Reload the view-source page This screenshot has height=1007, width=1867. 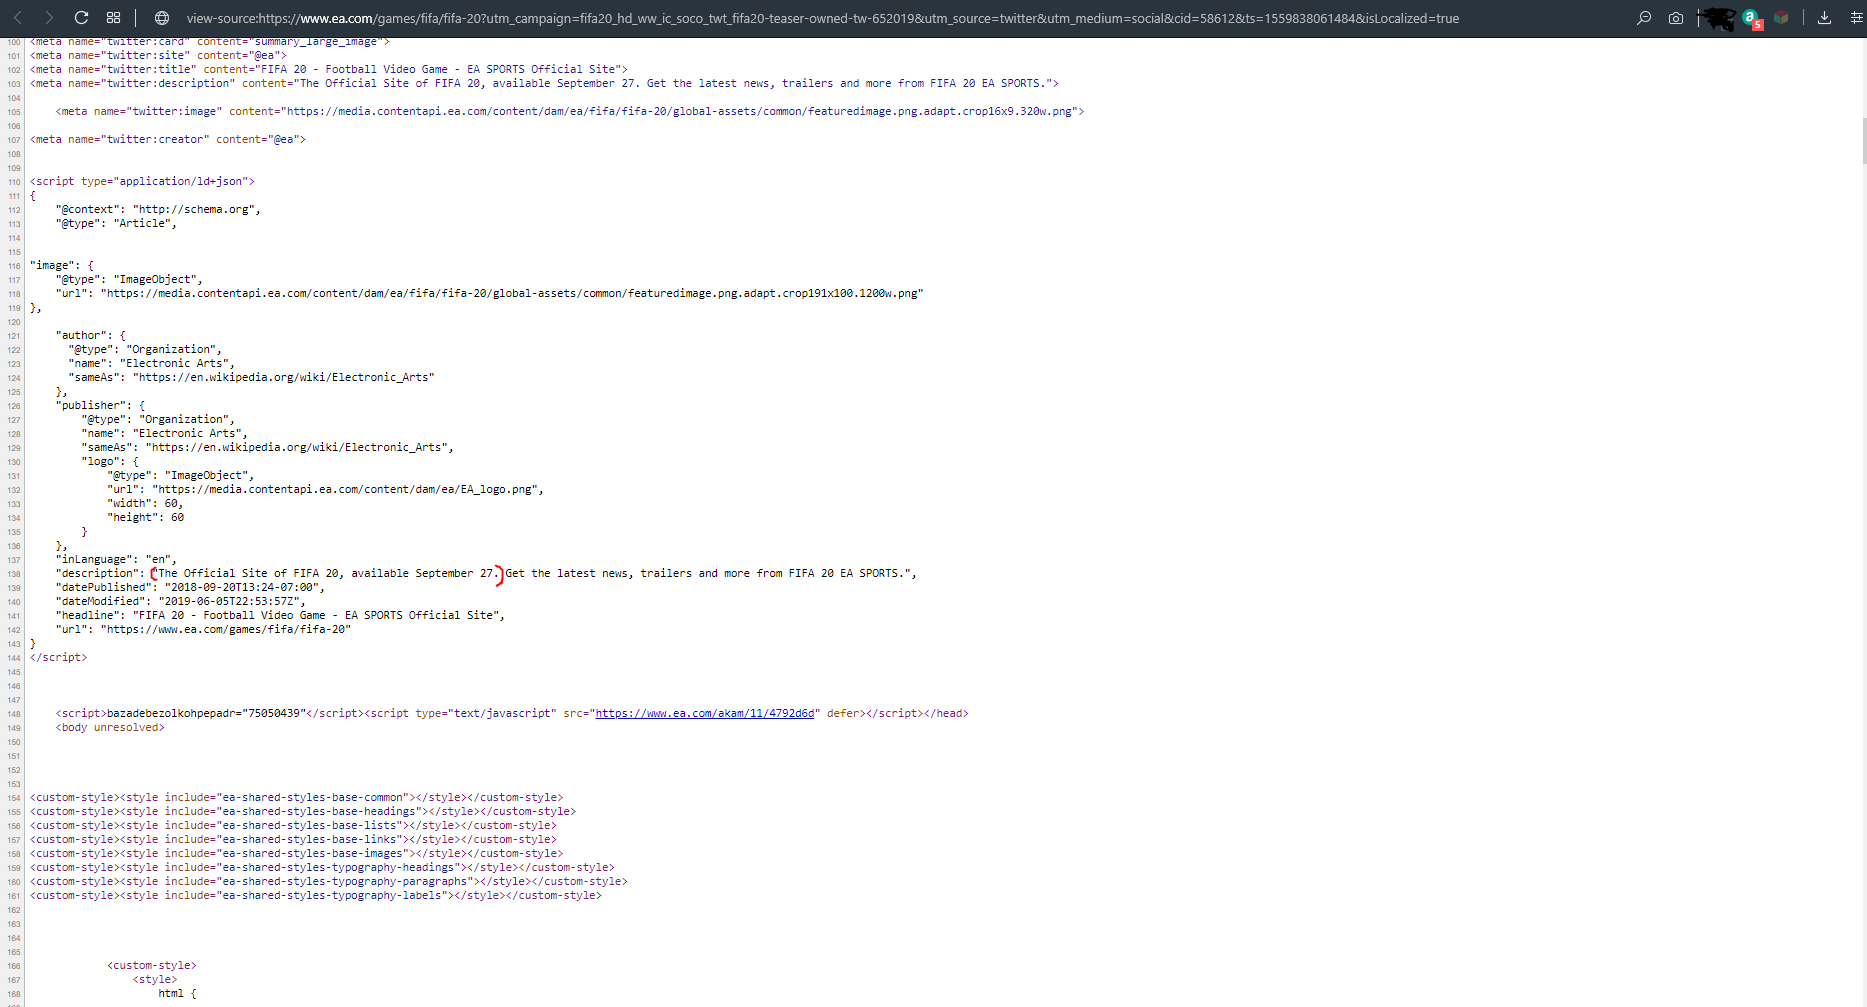tap(82, 18)
